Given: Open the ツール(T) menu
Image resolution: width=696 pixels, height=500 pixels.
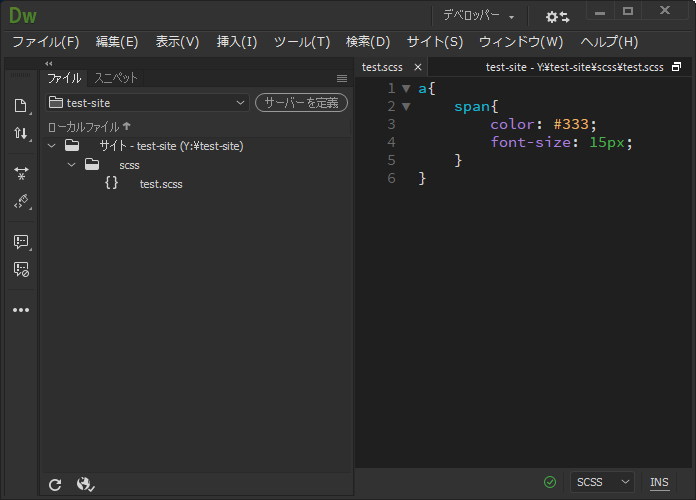Looking at the screenshot, I should coord(302,42).
